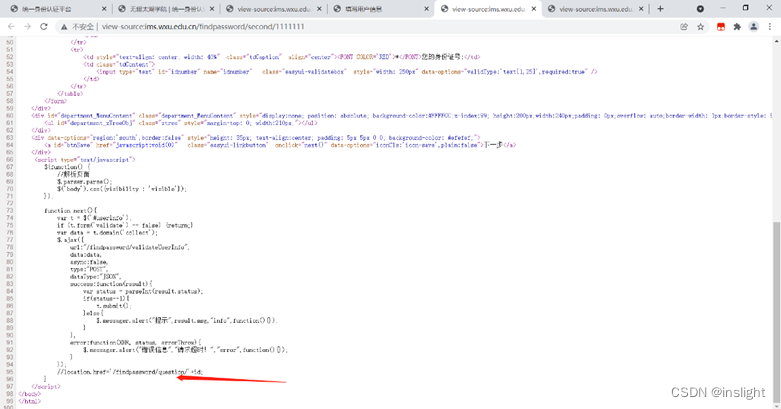Close the active view-source tab
The width and height of the screenshot is (781, 409).
point(534,9)
